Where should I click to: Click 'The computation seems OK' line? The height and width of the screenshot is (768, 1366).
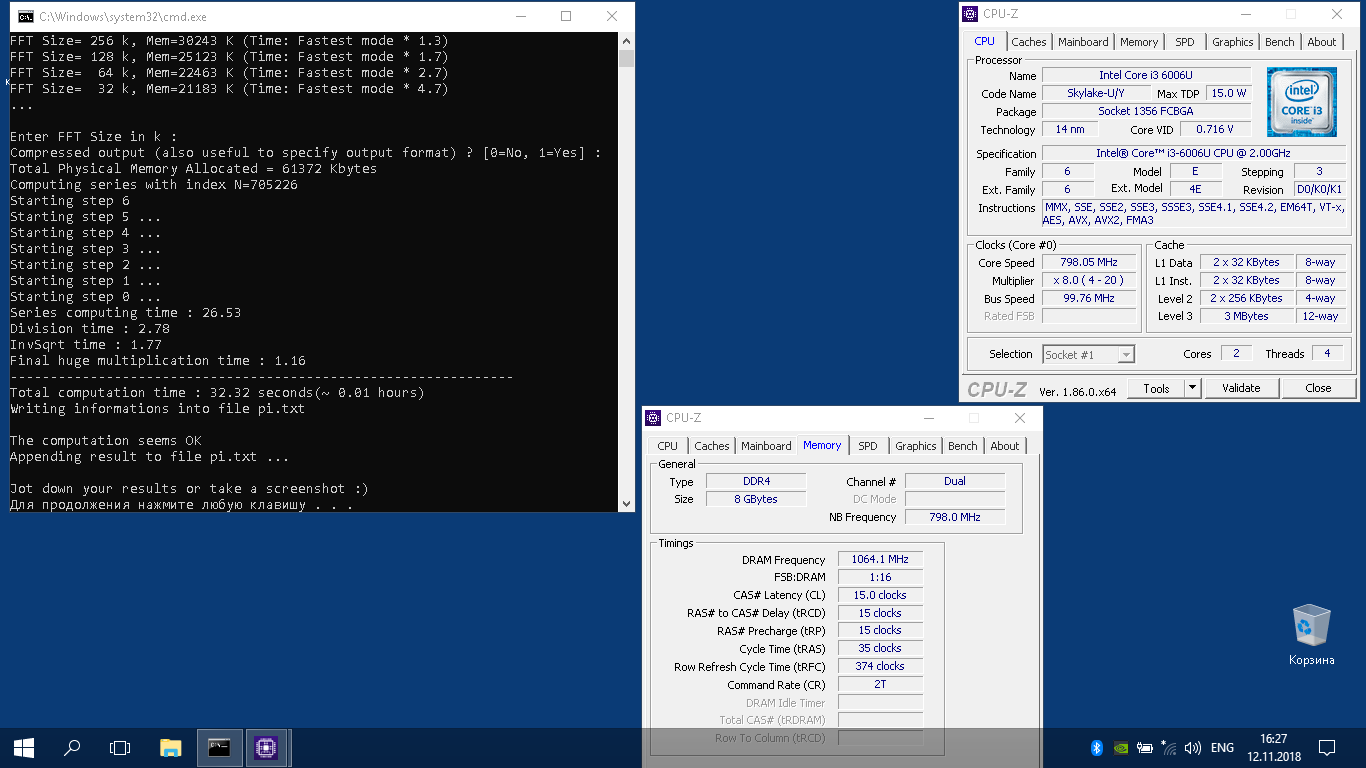pos(105,440)
